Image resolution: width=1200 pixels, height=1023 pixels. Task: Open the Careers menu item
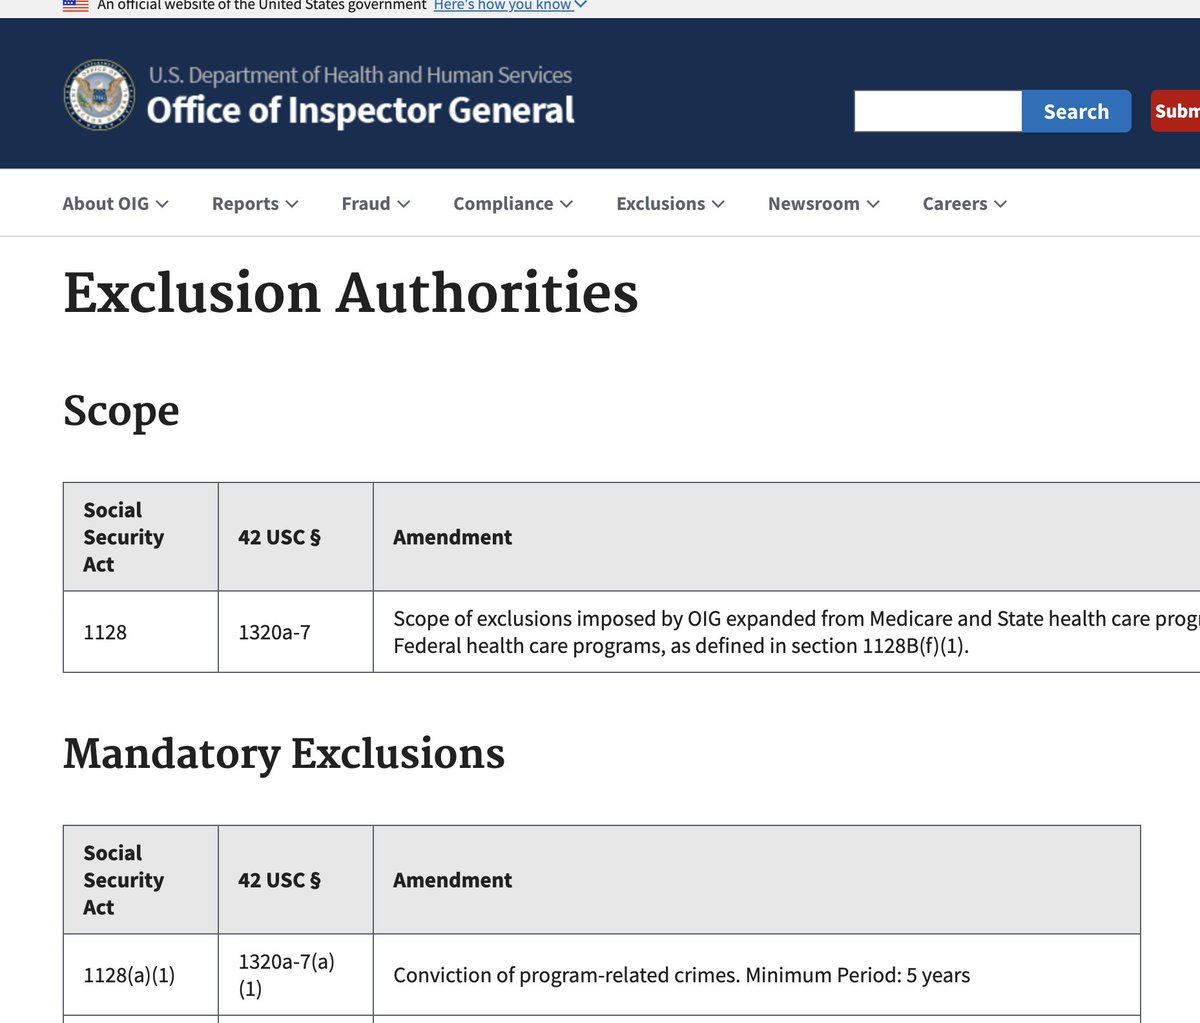coord(964,204)
